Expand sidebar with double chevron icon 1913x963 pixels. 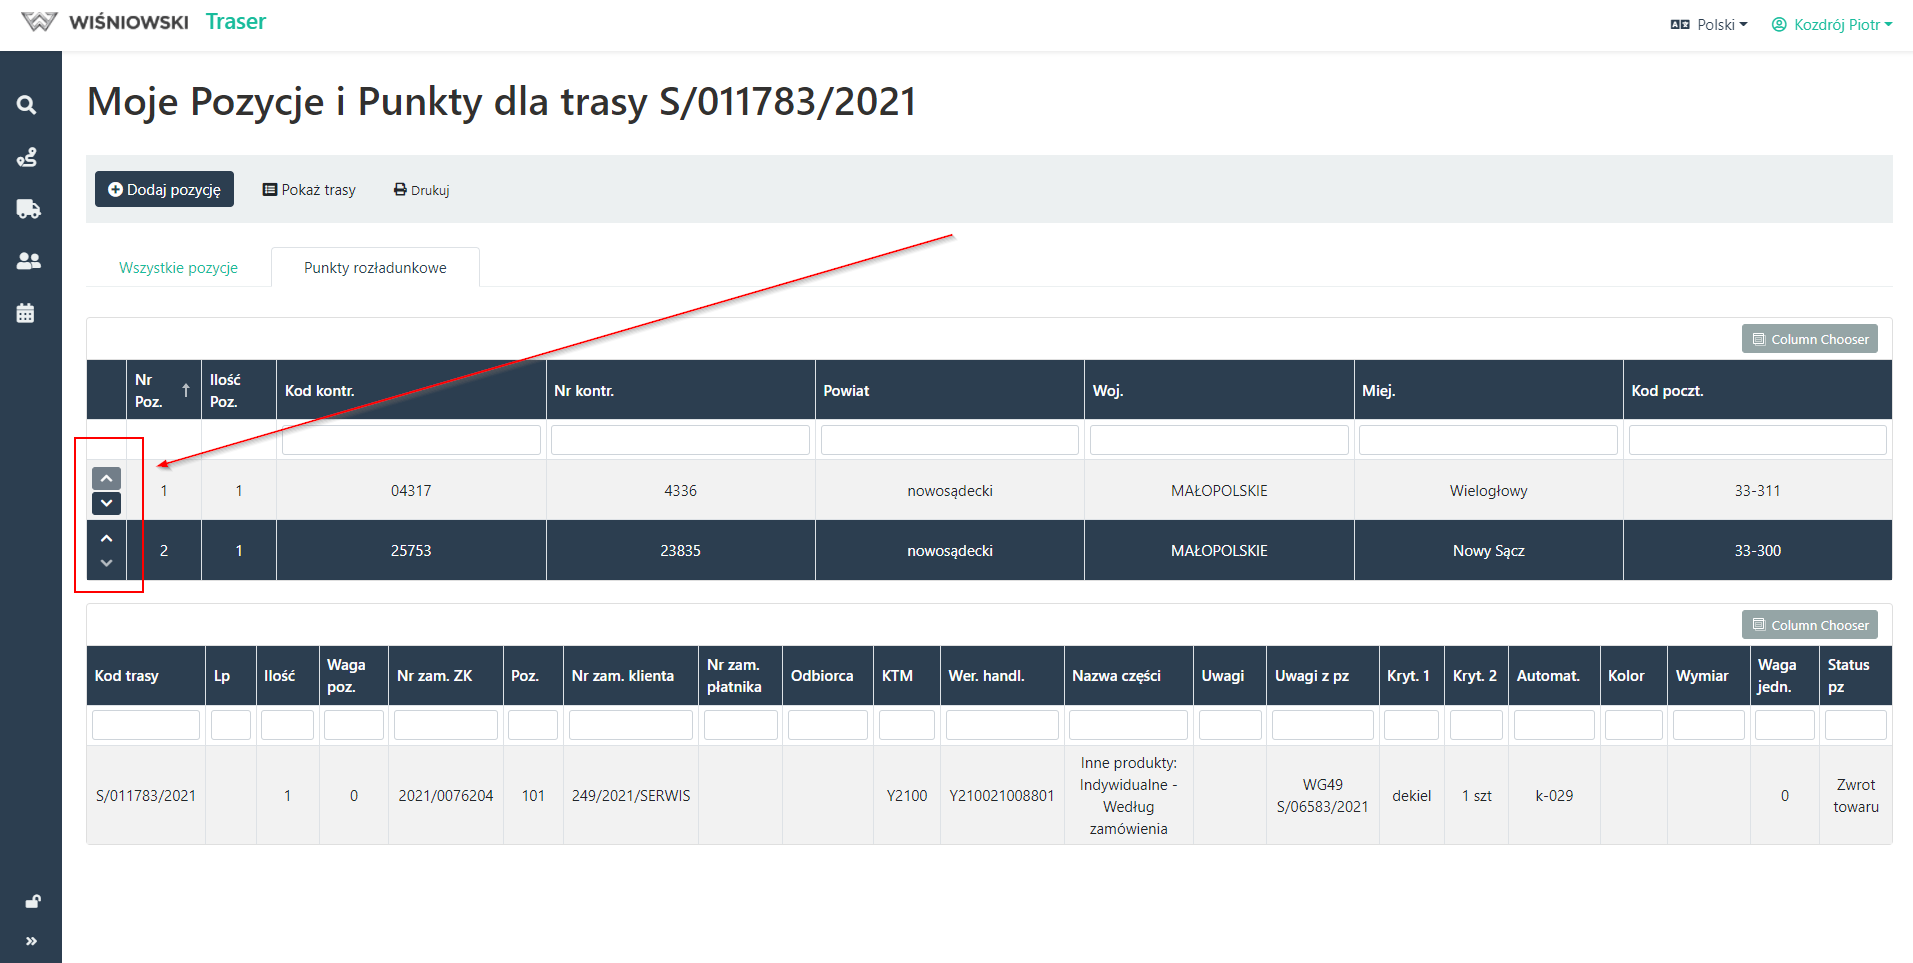[x=31, y=941]
